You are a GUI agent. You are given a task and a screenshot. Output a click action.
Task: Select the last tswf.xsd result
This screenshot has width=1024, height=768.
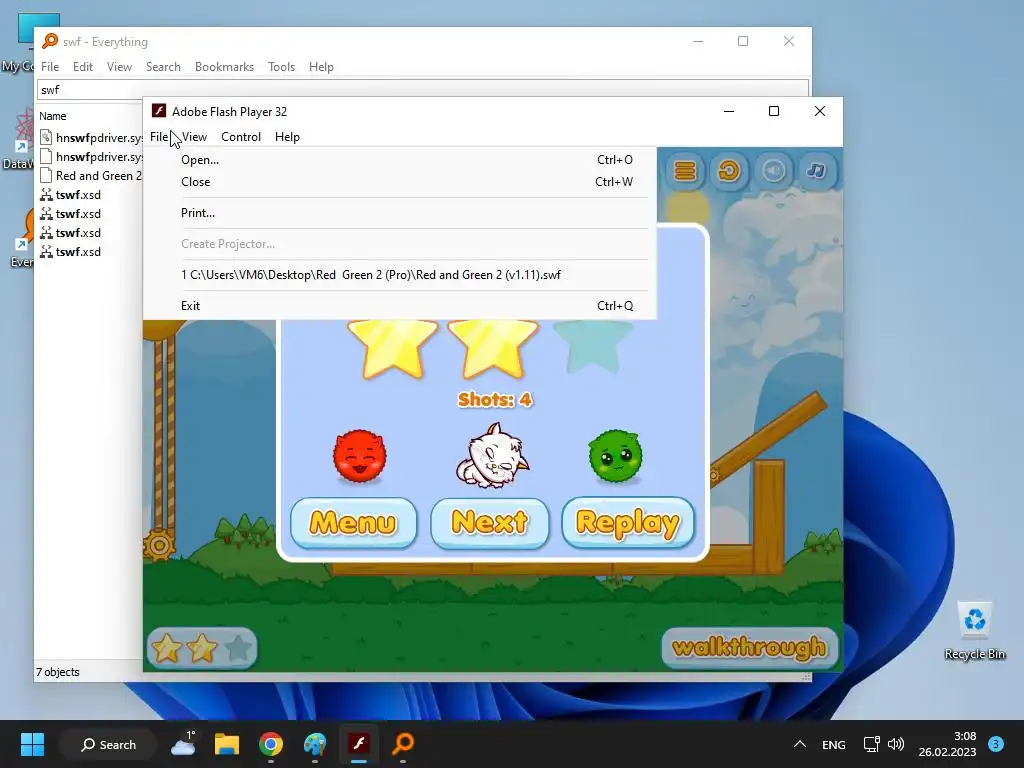(x=71, y=251)
